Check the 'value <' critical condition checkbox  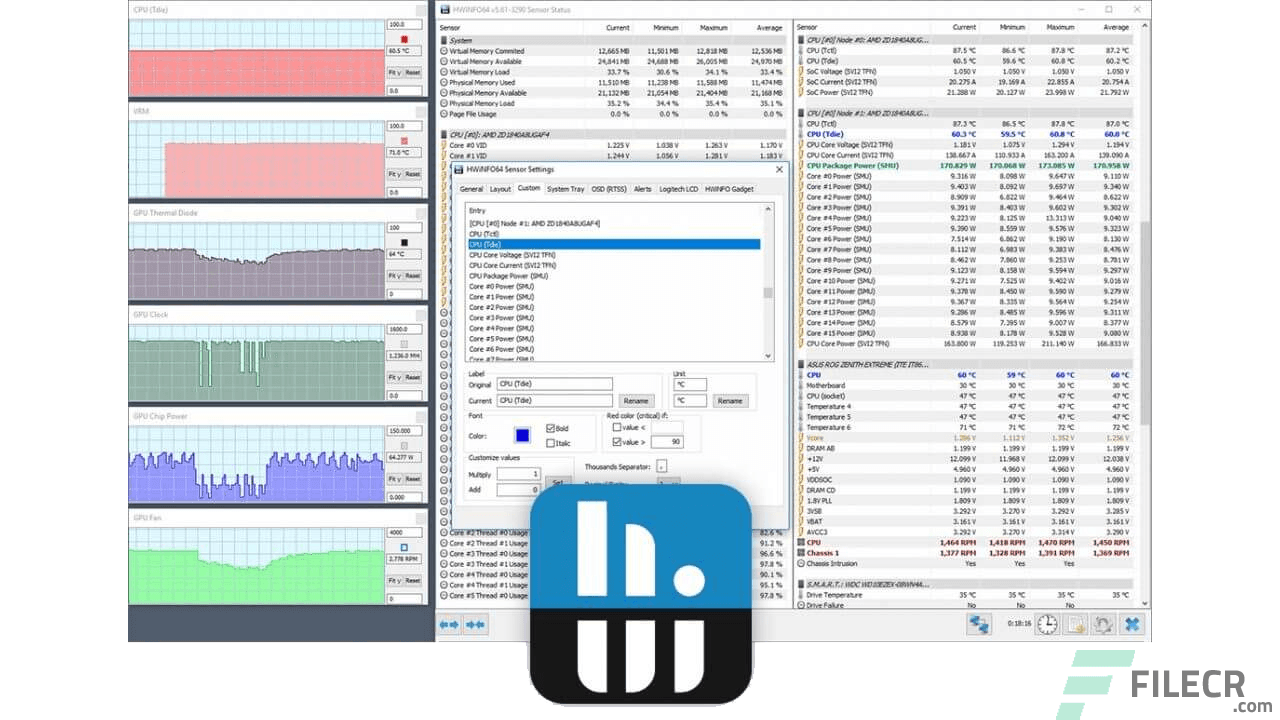click(617, 427)
